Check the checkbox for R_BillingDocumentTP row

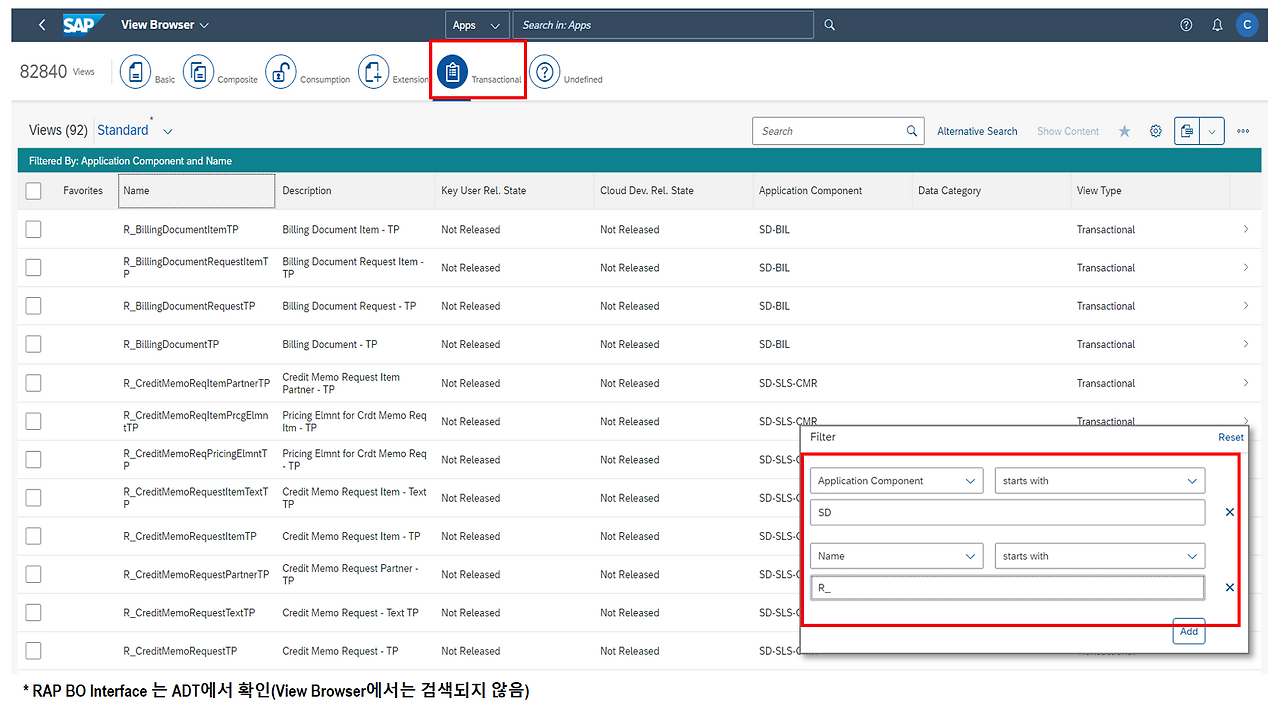pos(33,344)
